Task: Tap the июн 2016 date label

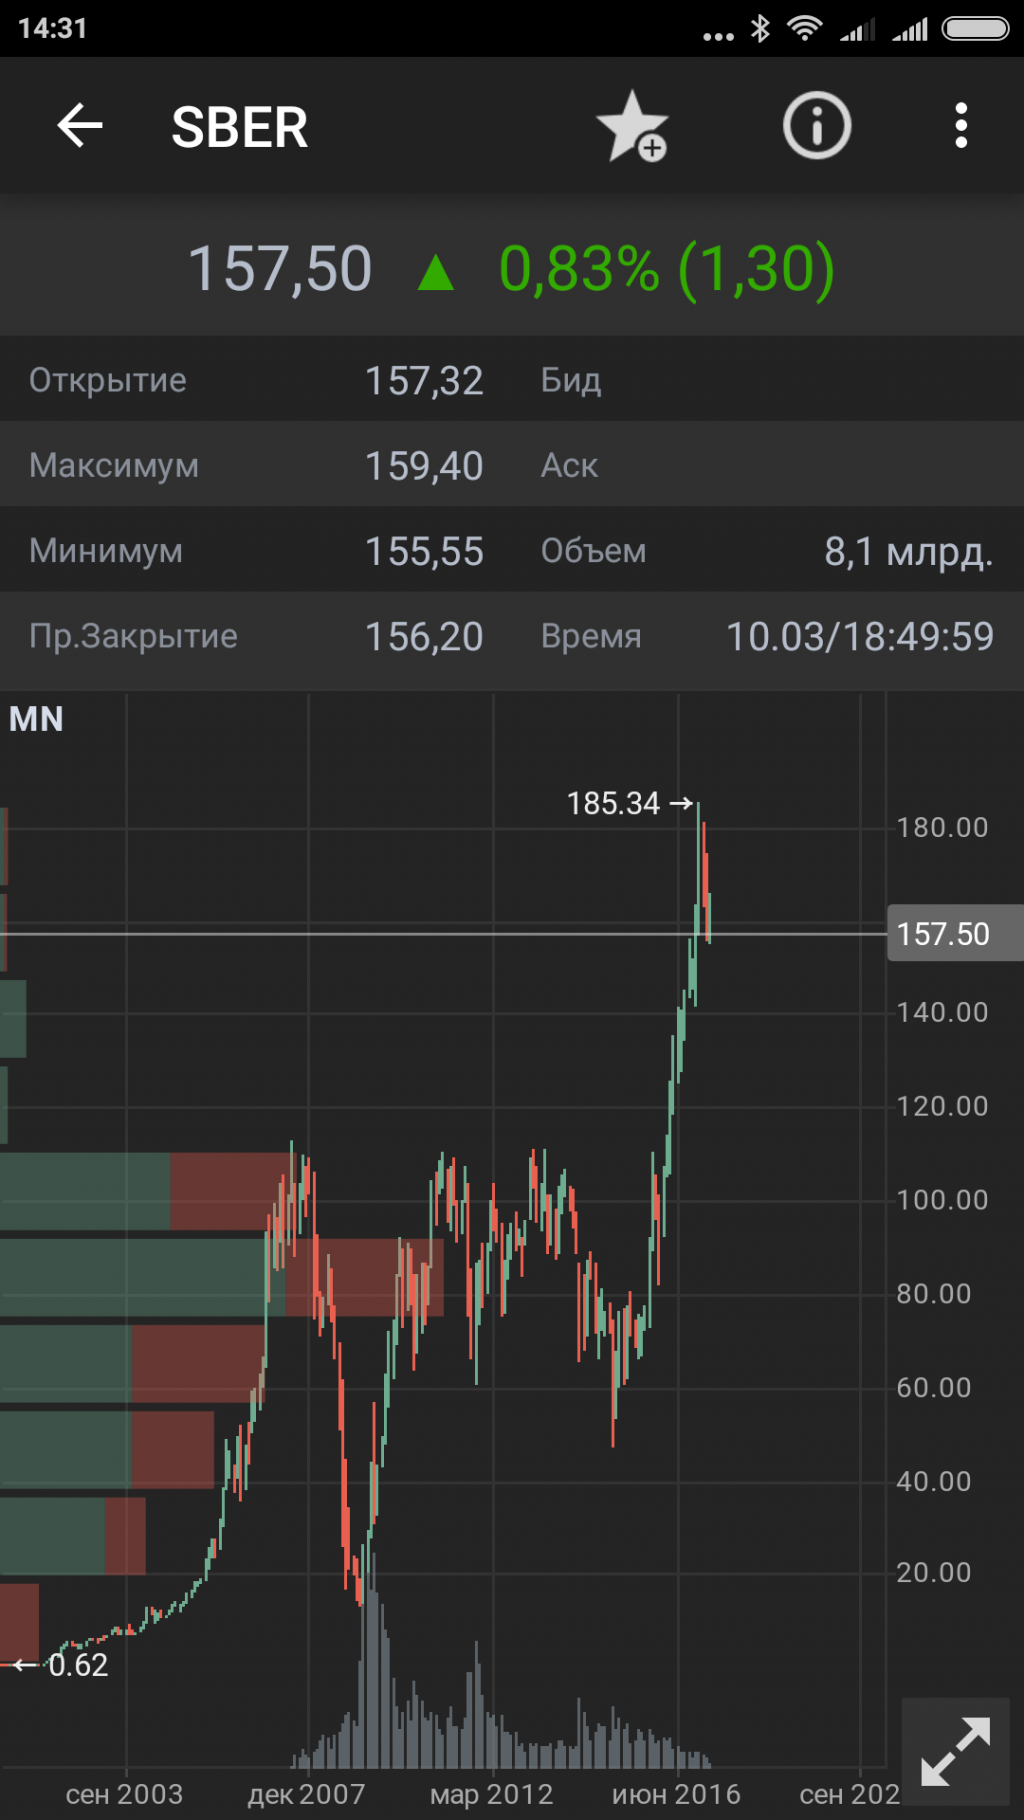Action: pos(676,1795)
